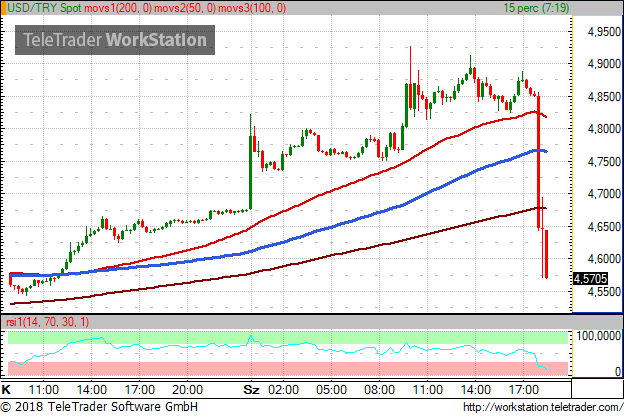Click the 4,9000 price axis label

(604, 64)
